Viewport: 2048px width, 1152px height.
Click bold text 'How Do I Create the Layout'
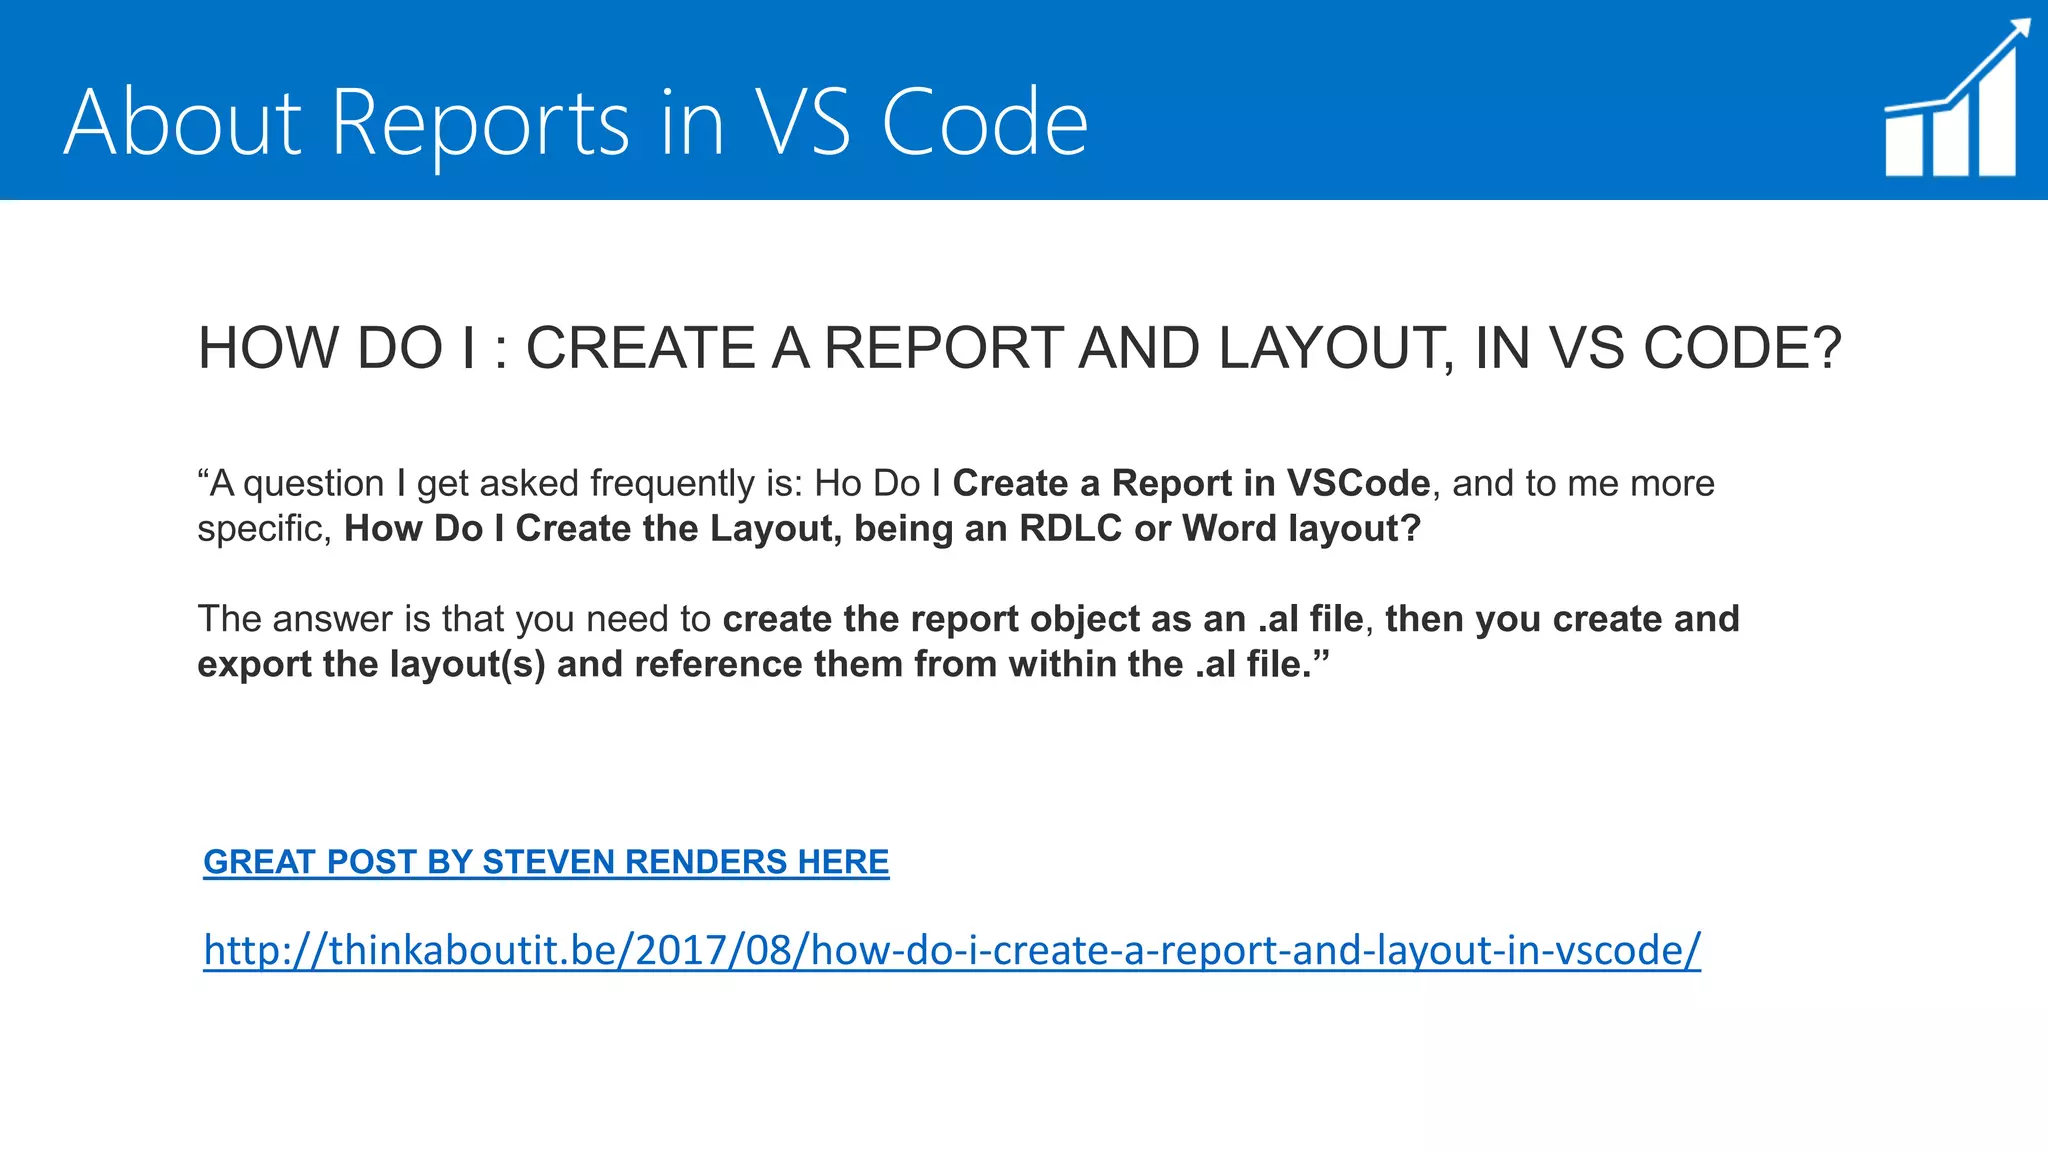coord(592,528)
